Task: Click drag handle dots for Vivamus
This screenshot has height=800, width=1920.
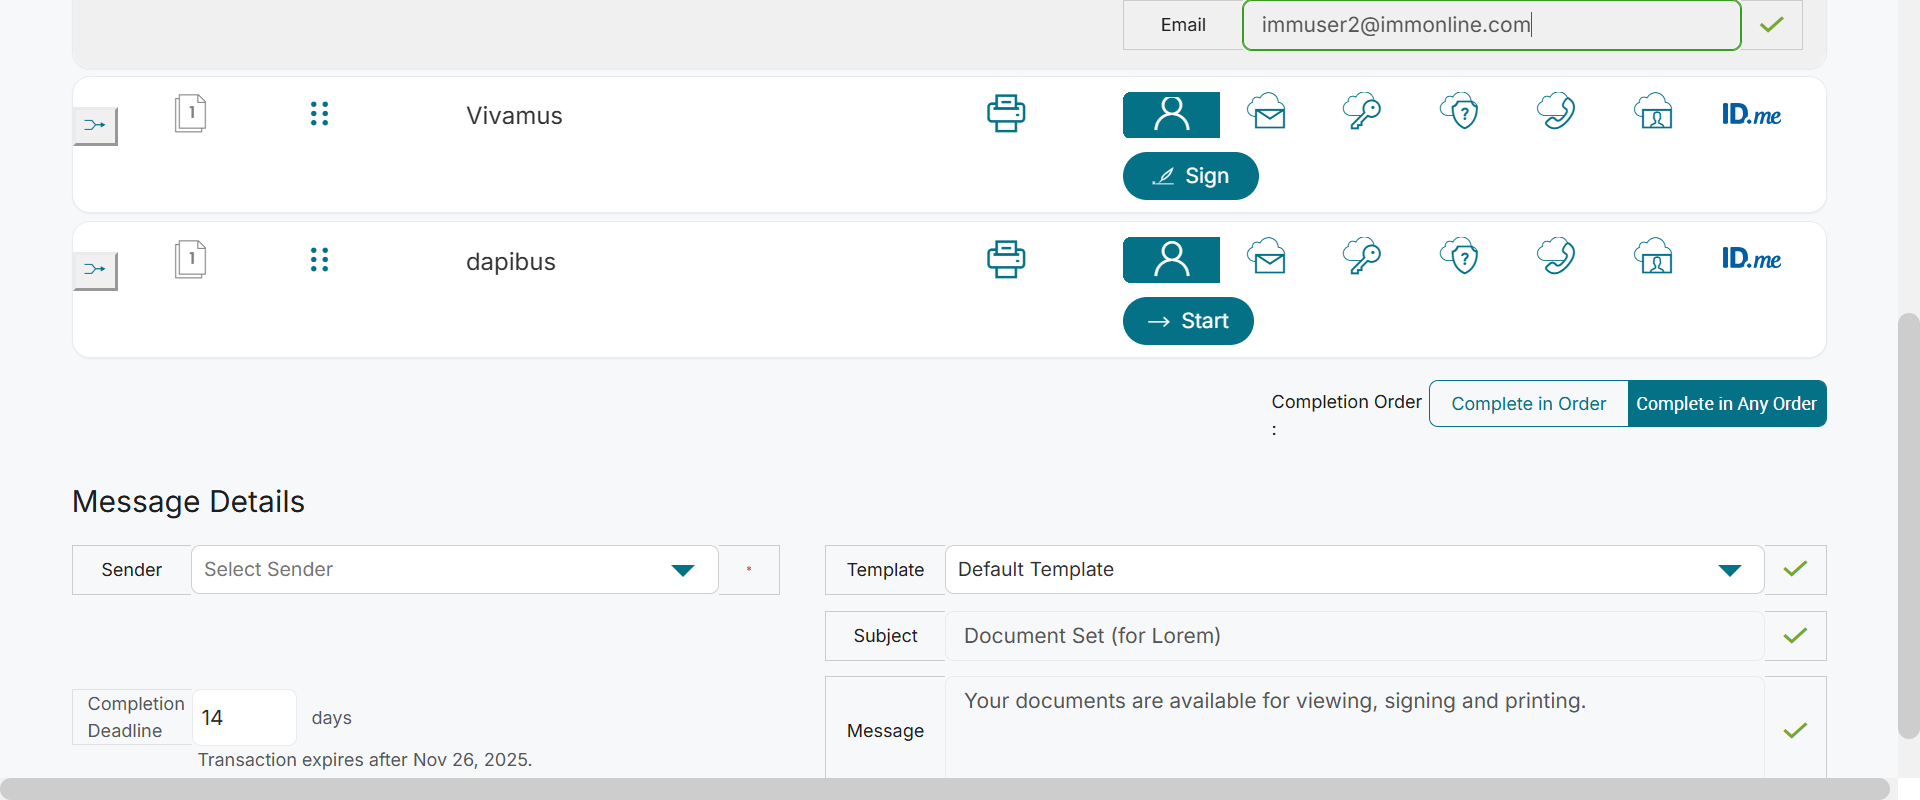Action: coord(319,114)
